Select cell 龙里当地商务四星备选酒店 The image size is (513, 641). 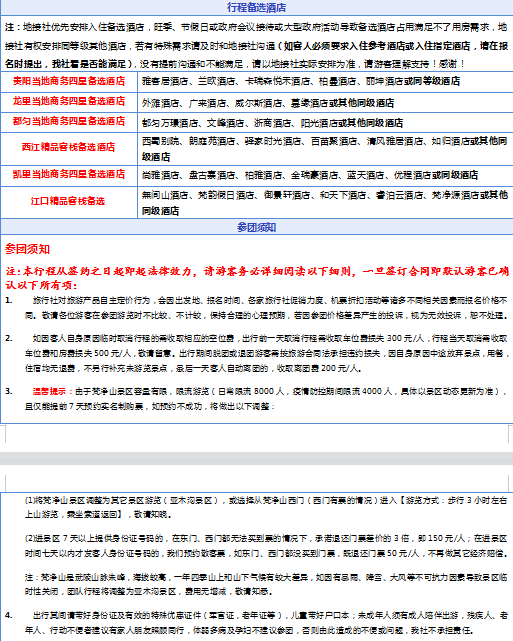coord(69,101)
